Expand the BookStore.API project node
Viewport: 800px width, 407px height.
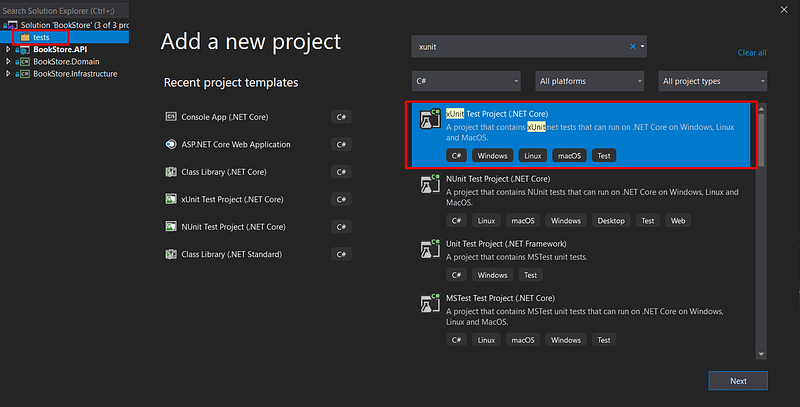9,49
